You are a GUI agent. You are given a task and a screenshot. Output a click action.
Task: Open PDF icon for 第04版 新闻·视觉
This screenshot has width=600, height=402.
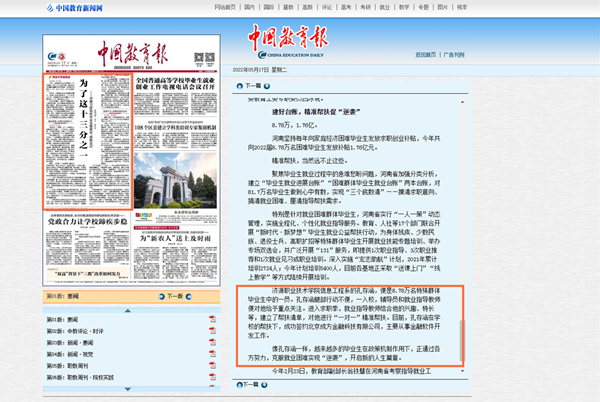pyautogui.click(x=212, y=354)
